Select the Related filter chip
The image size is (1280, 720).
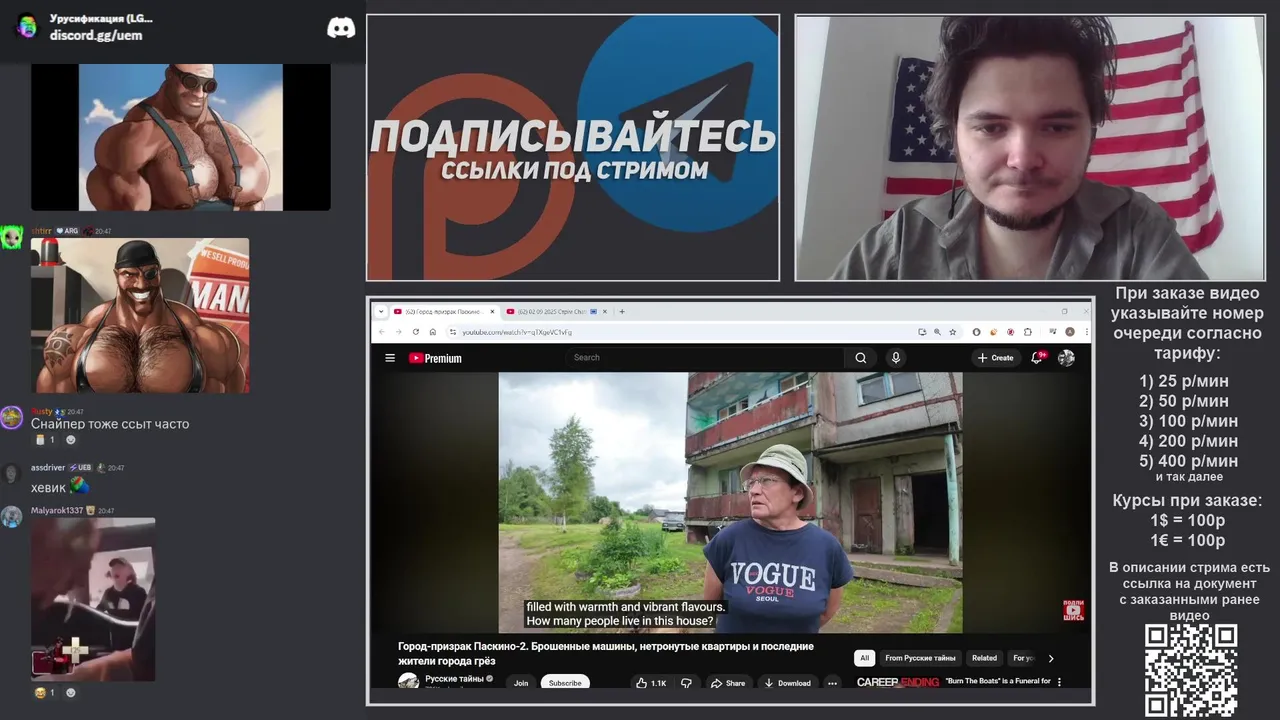click(984, 658)
